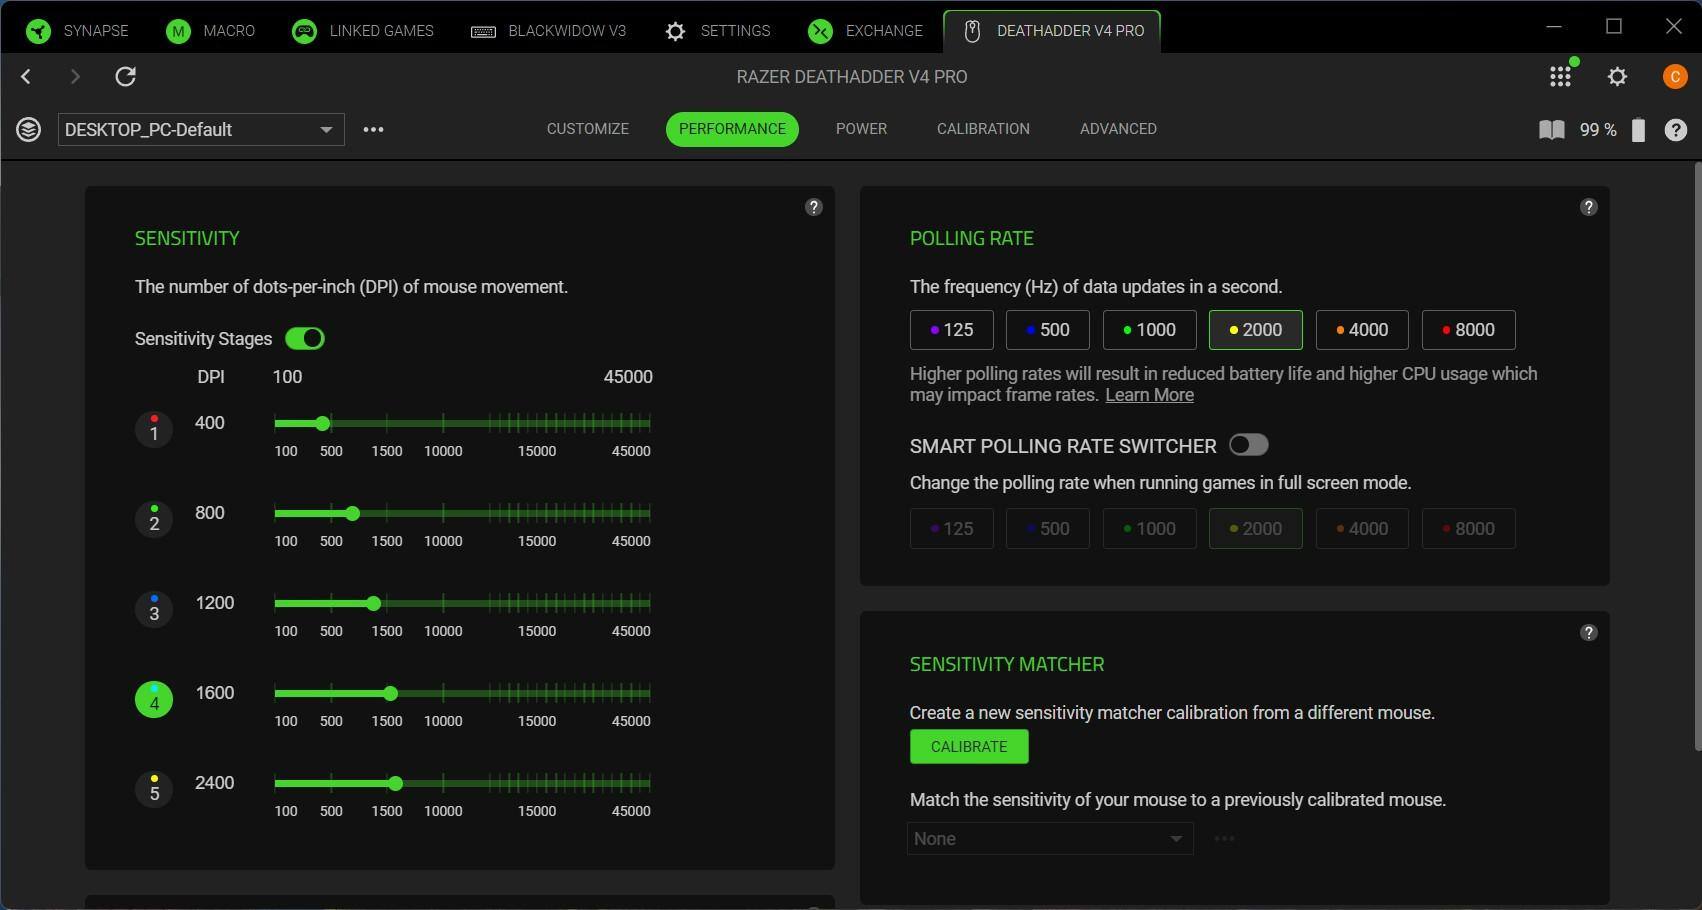
Task: Click the profile stack icon beside profile name
Action: click(x=28, y=130)
